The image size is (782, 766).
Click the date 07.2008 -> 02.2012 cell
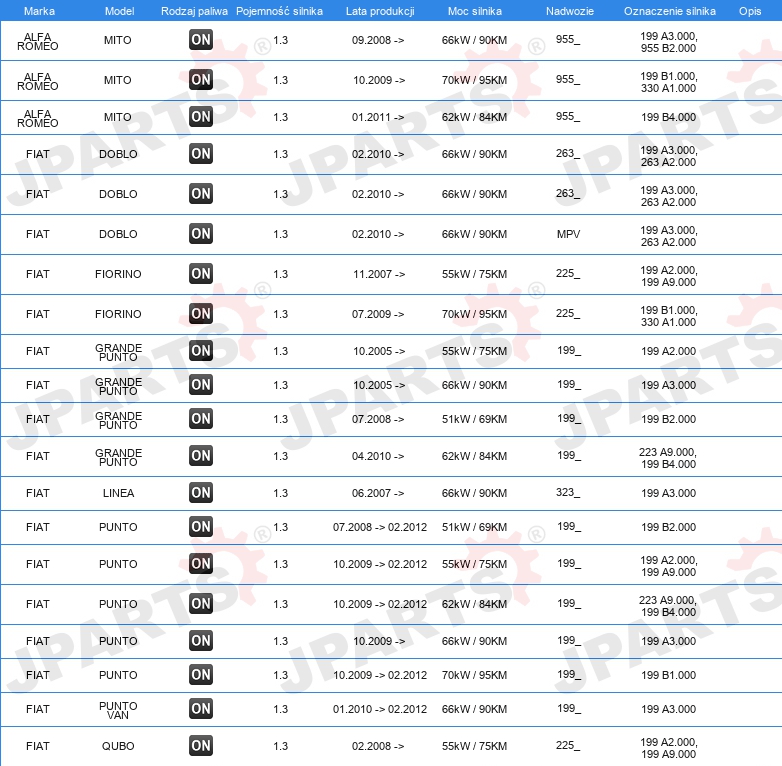380,527
